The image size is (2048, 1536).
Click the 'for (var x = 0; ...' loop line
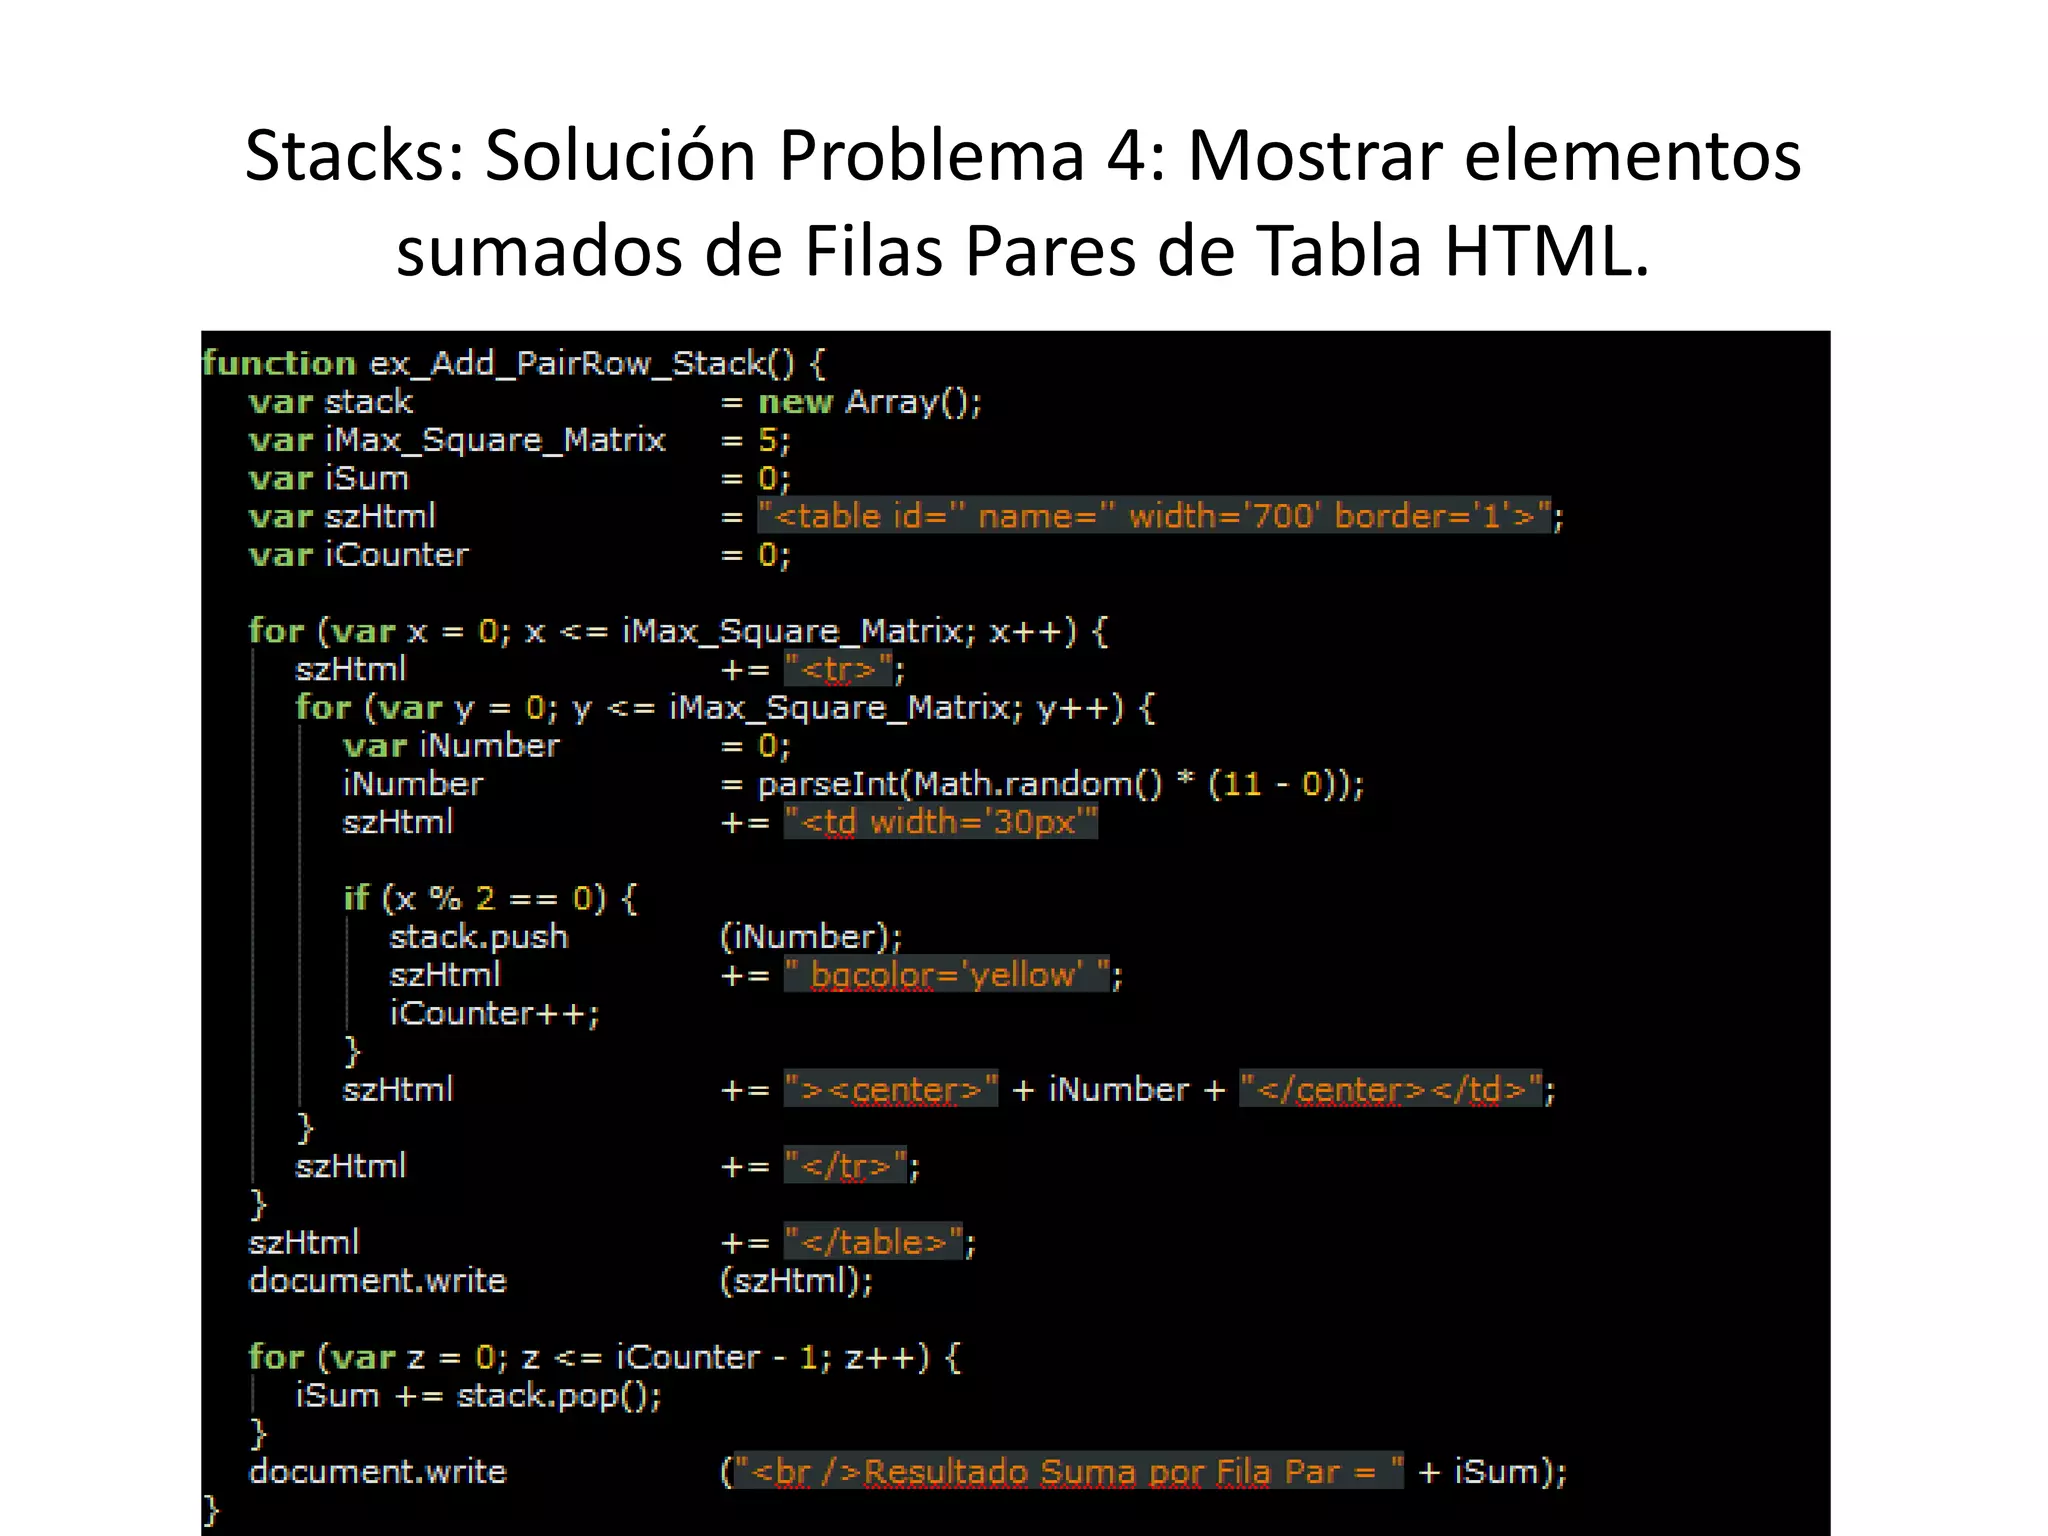coord(678,631)
